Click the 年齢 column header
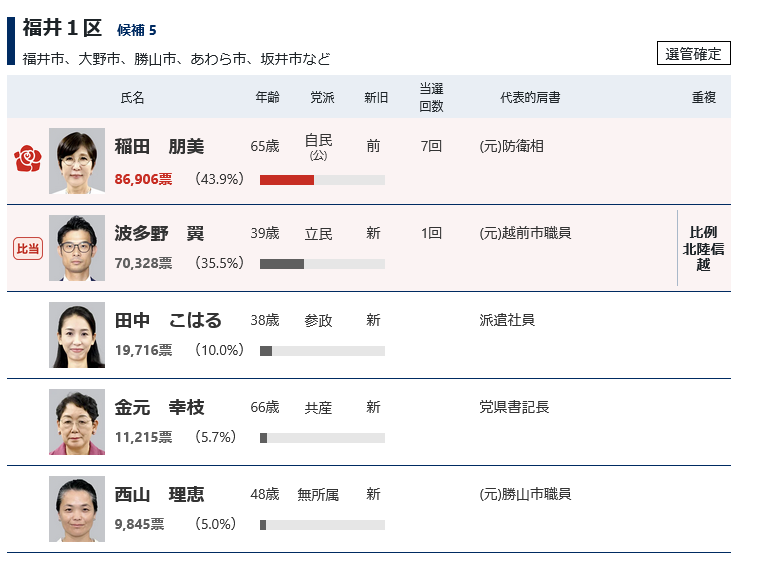Screen dimensions: 771x564 267,98
